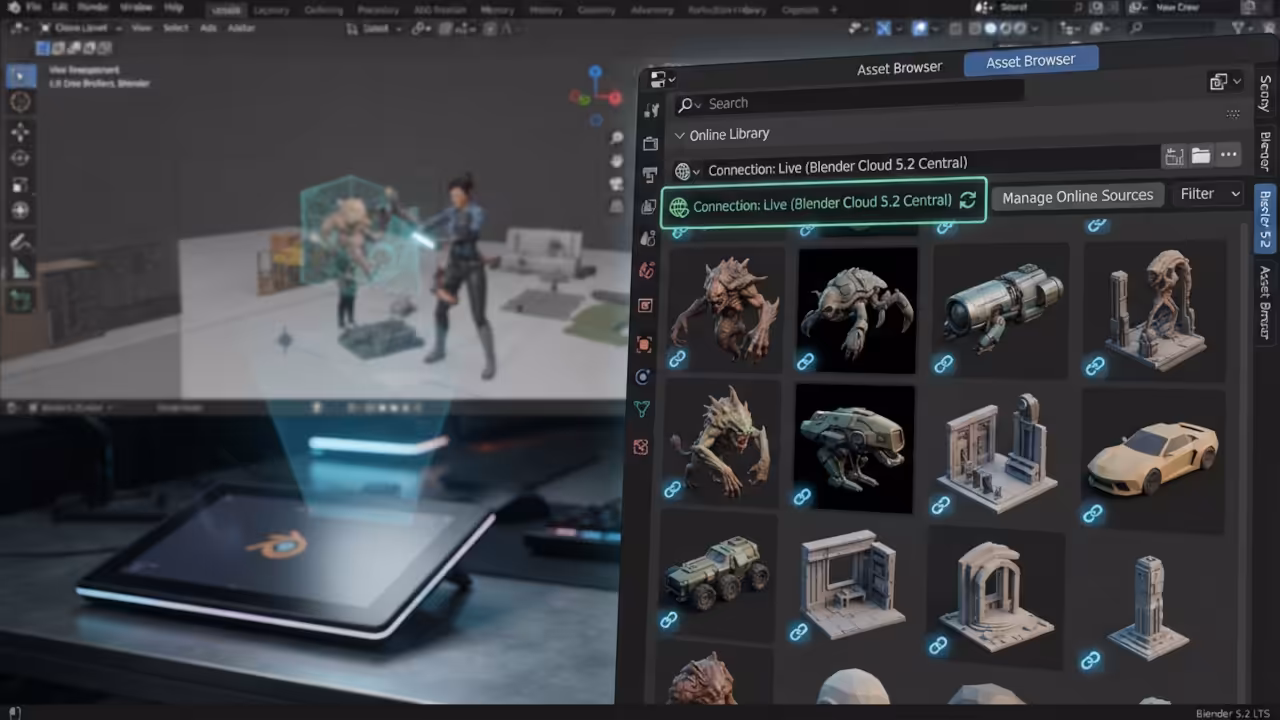Click the folder icon beside connection row
Screen dimensions: 1280x720
tap(1201, 155)
